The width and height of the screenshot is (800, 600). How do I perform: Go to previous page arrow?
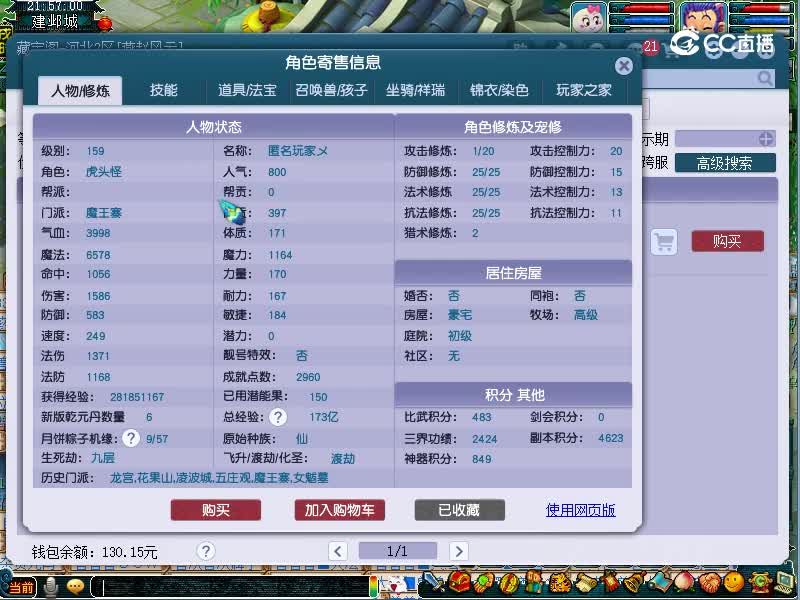[338, 551]
